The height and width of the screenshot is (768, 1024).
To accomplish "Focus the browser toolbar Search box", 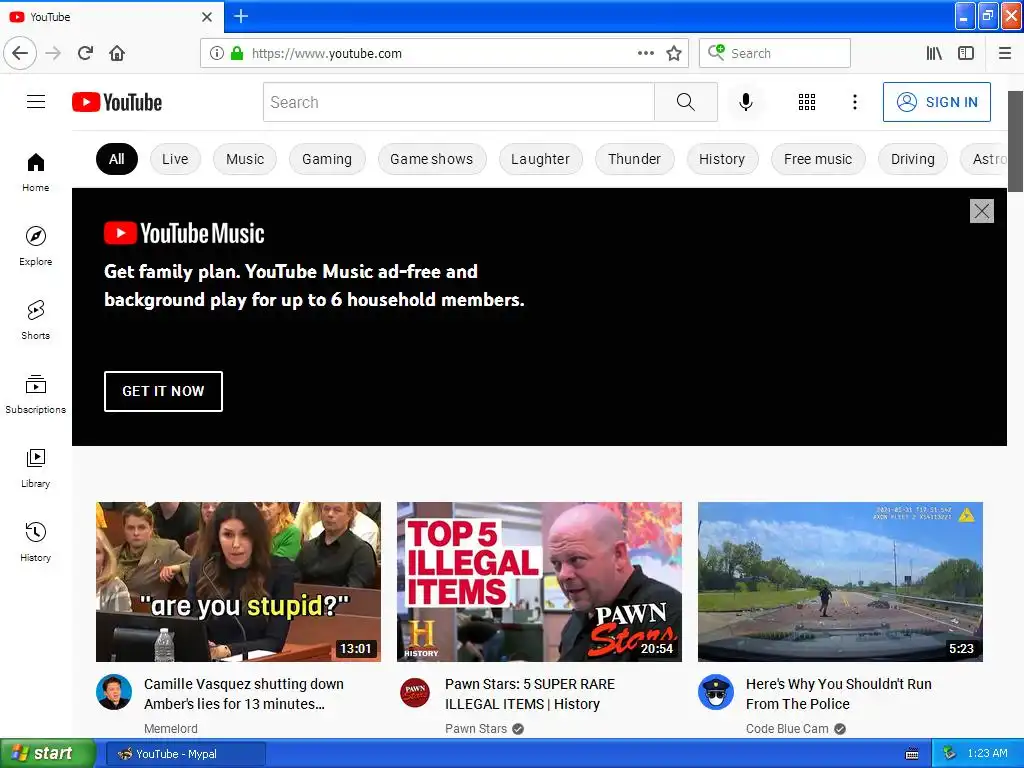I will click(775, 53).
